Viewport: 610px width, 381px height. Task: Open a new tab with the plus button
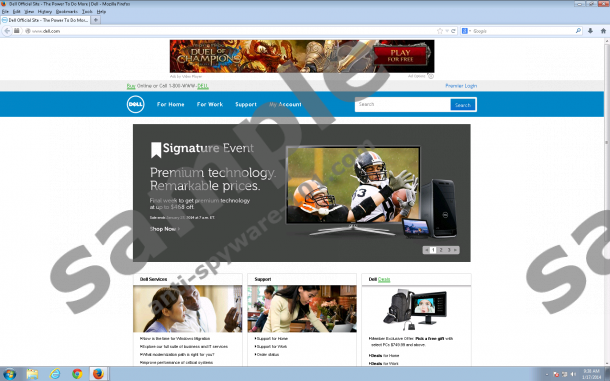click(x=96, y=20)
